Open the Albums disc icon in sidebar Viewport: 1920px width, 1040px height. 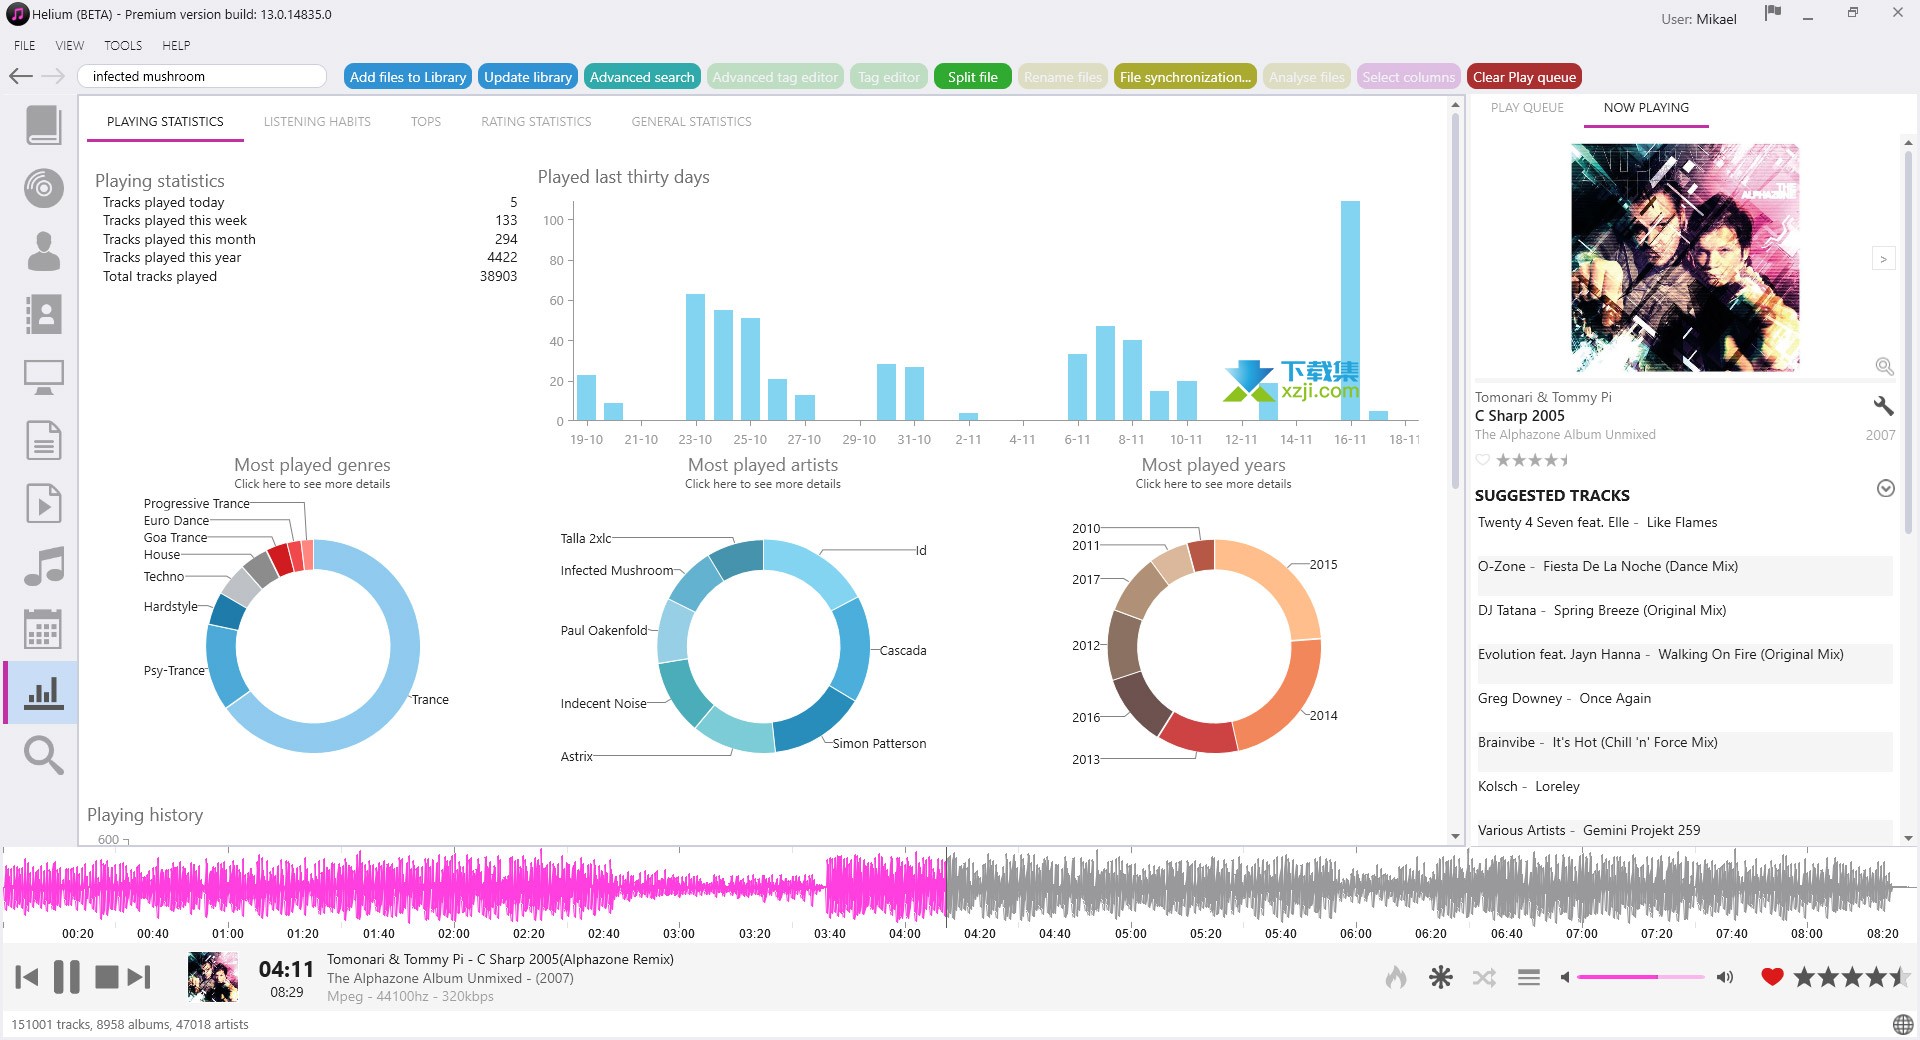[x=44, y=188]
